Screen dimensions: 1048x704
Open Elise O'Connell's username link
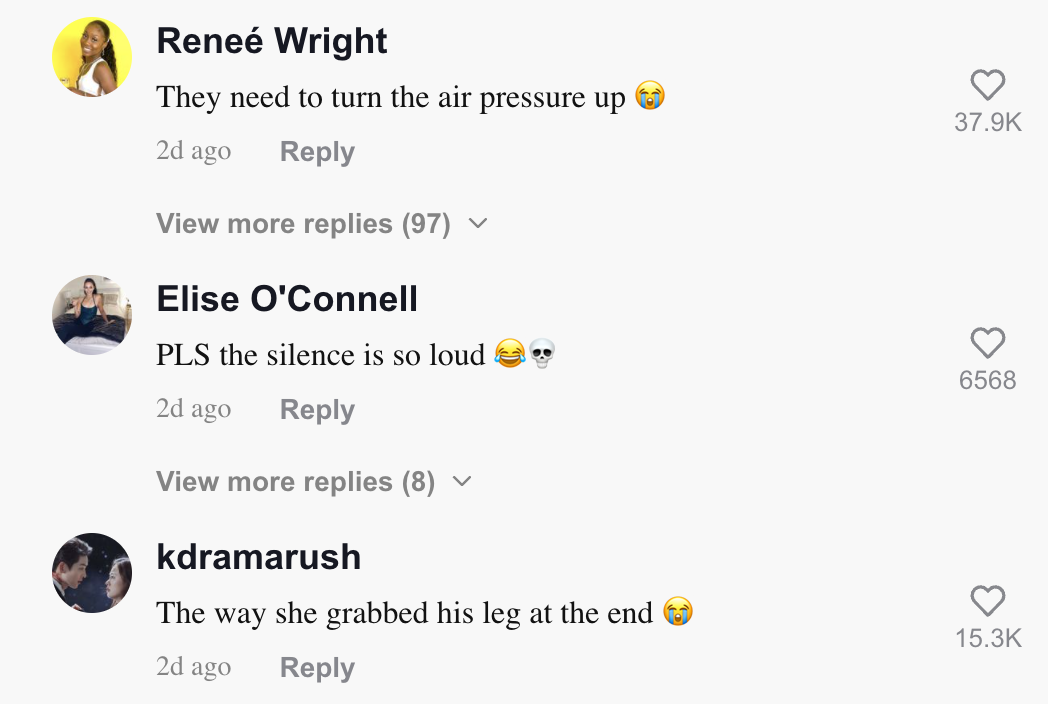pos(287,299)
